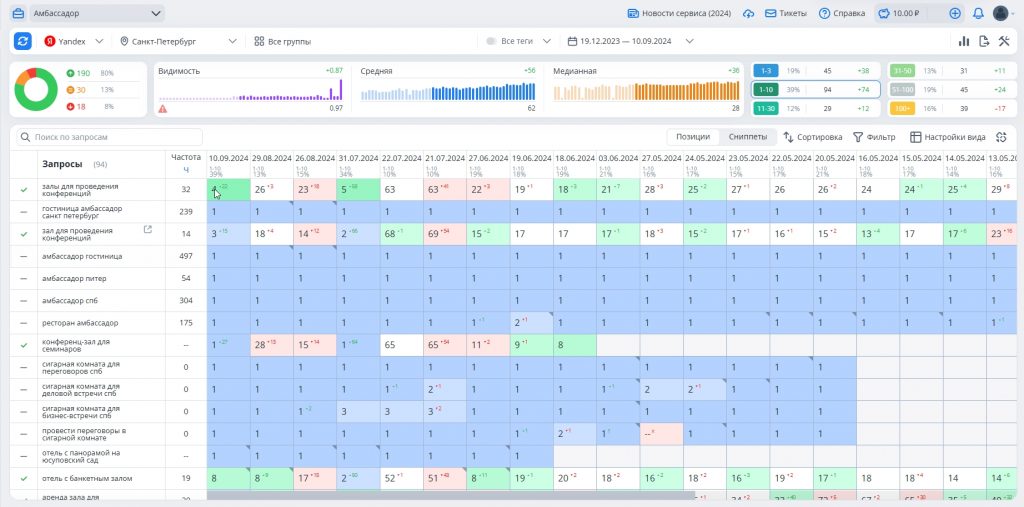Open external link icon for зал для проведения конференций
This screenshot has height=507, width=1024.
click(149, 230)
